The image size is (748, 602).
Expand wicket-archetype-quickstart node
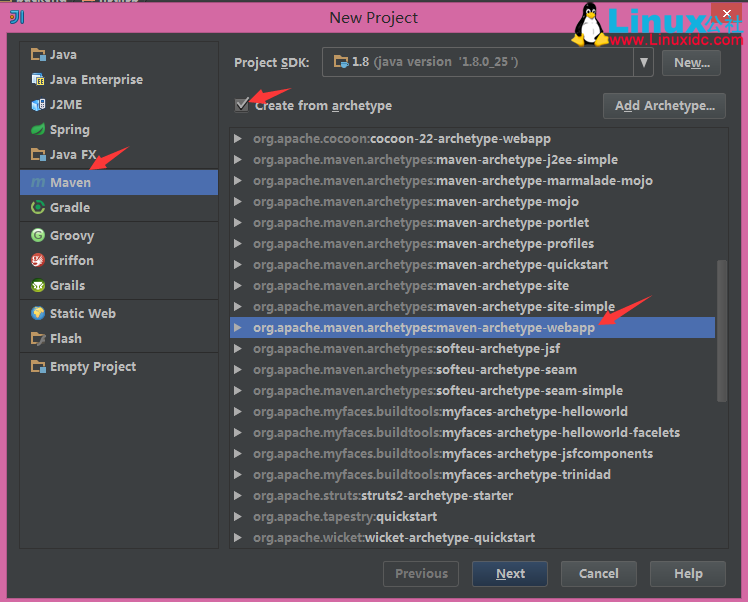click(237, 538)
